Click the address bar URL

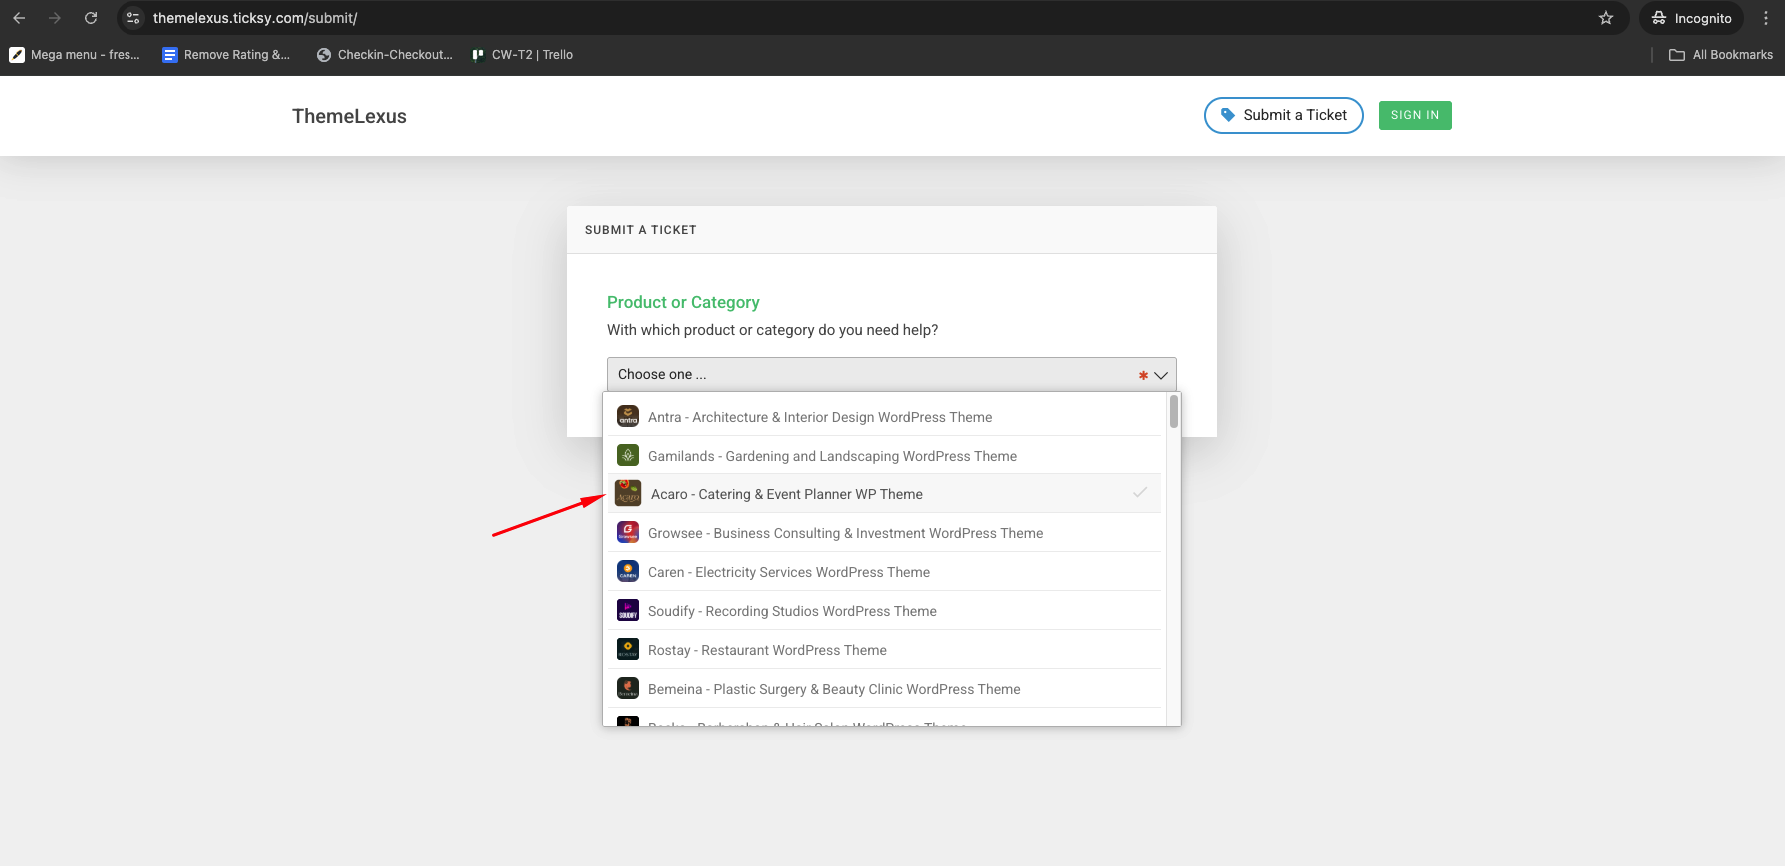point(255,18)
